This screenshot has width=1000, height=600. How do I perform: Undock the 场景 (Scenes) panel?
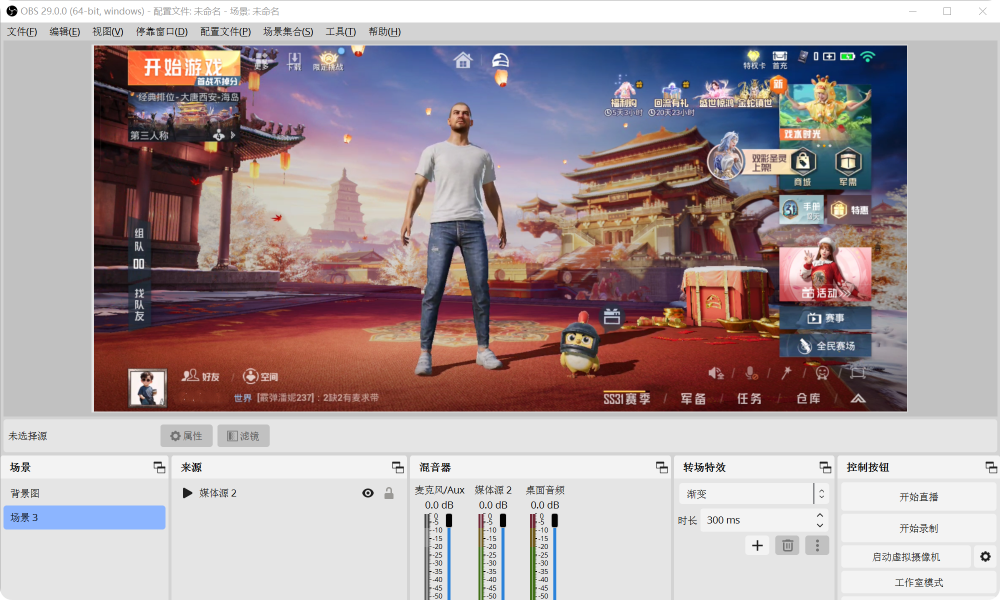point(159,467)
